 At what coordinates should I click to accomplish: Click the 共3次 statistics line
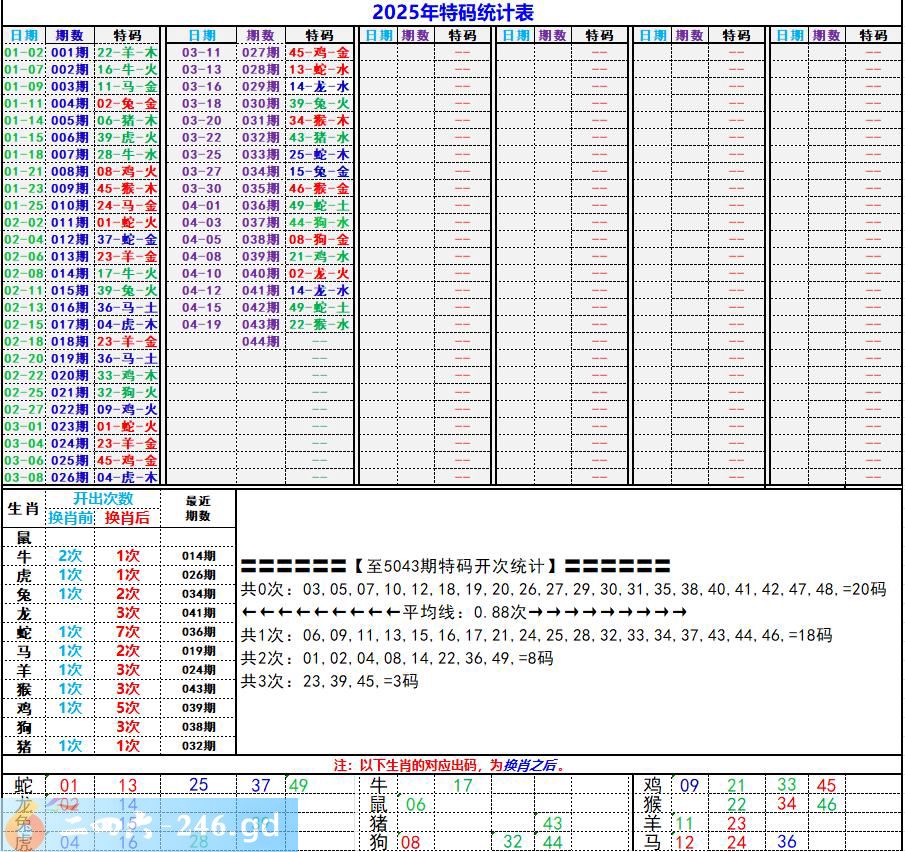click(x=330, y=681)
